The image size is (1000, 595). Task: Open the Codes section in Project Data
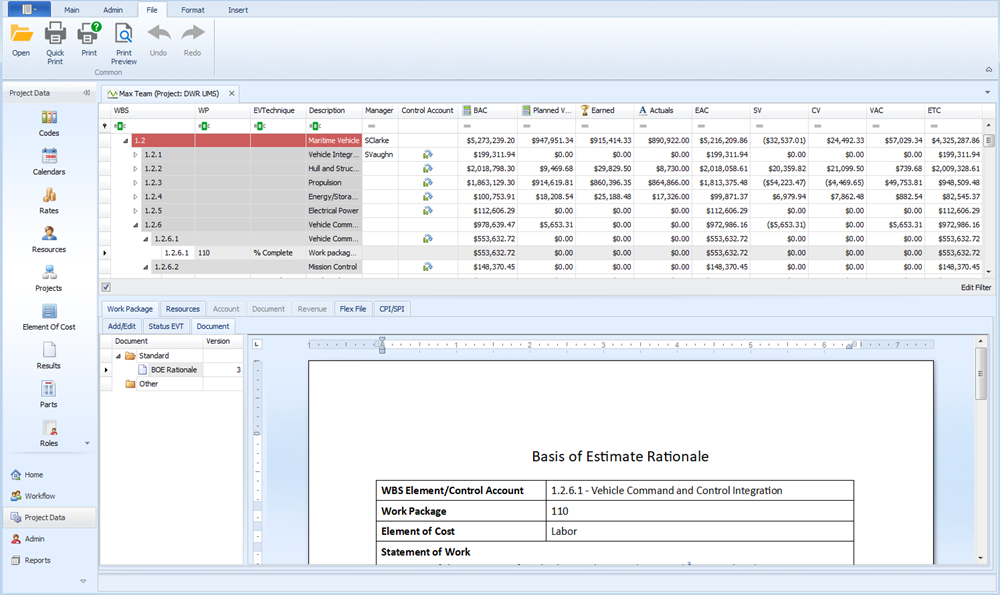pos(49,119)
